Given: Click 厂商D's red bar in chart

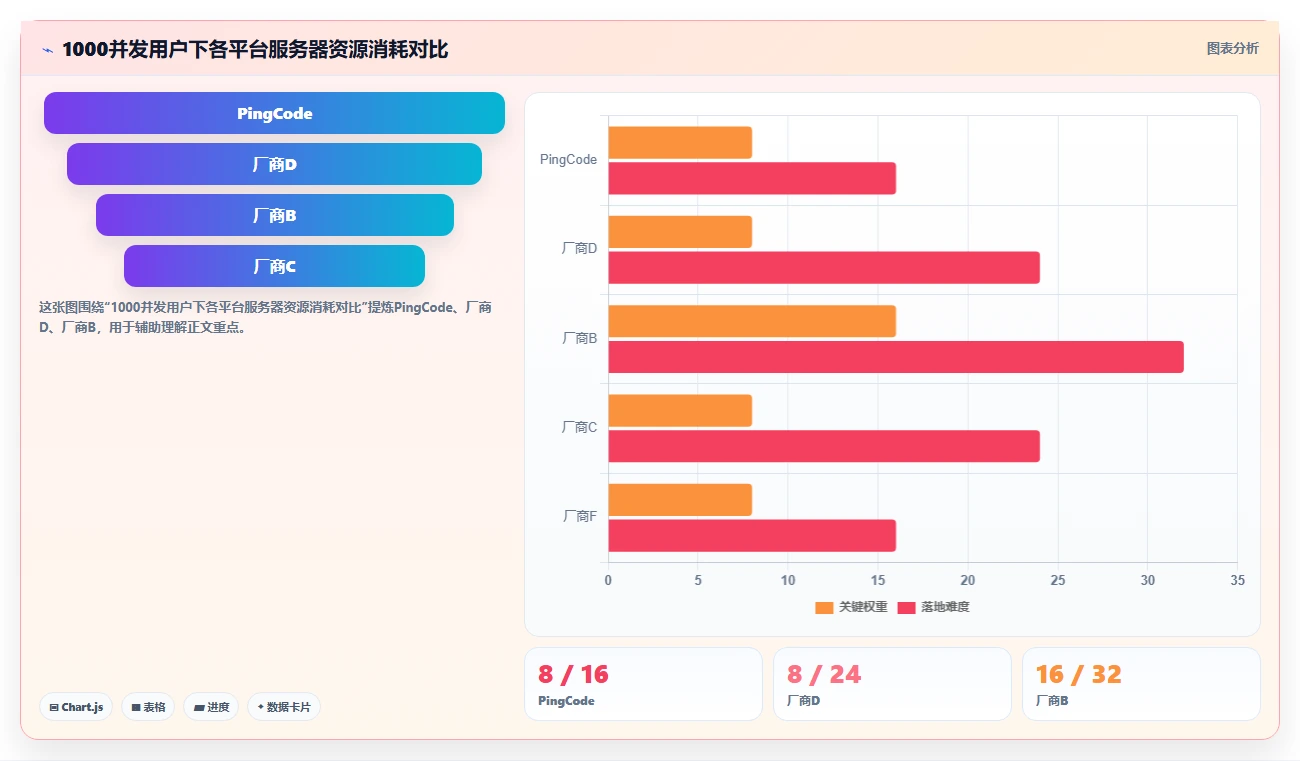Looking at the screenshot, I should pos(824,268).
